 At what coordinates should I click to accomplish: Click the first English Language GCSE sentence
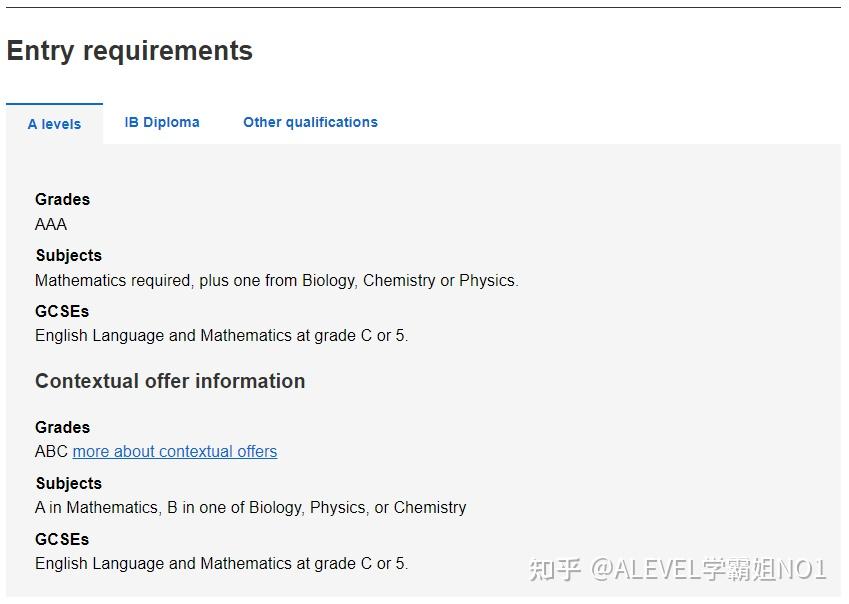tap(221, 336)
